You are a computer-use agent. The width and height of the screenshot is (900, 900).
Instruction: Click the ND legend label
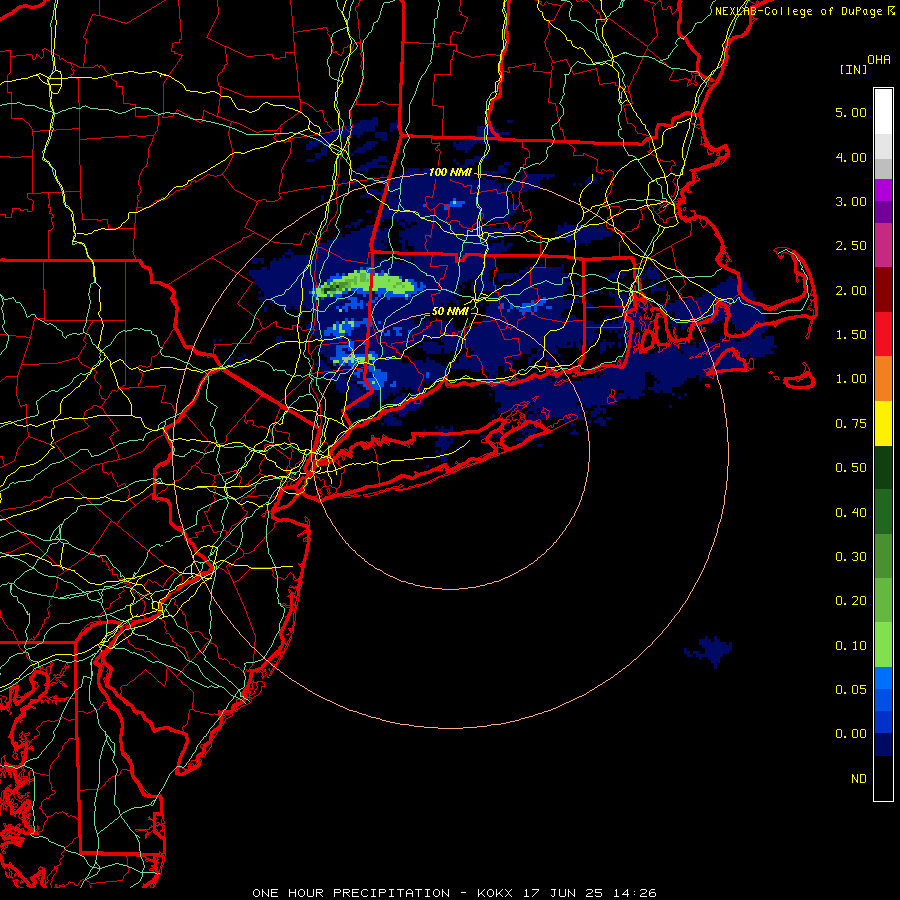[859, 779]
